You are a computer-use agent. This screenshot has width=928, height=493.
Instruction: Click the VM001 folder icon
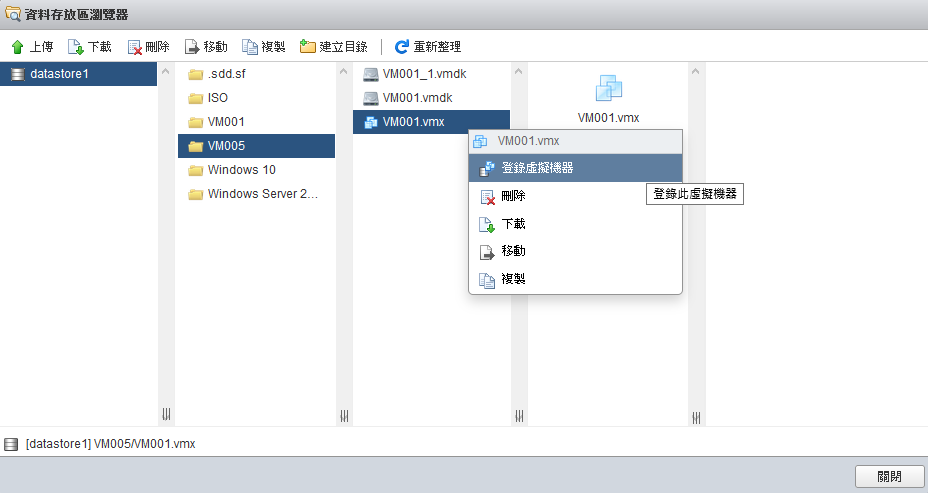(x=195, y=123)
